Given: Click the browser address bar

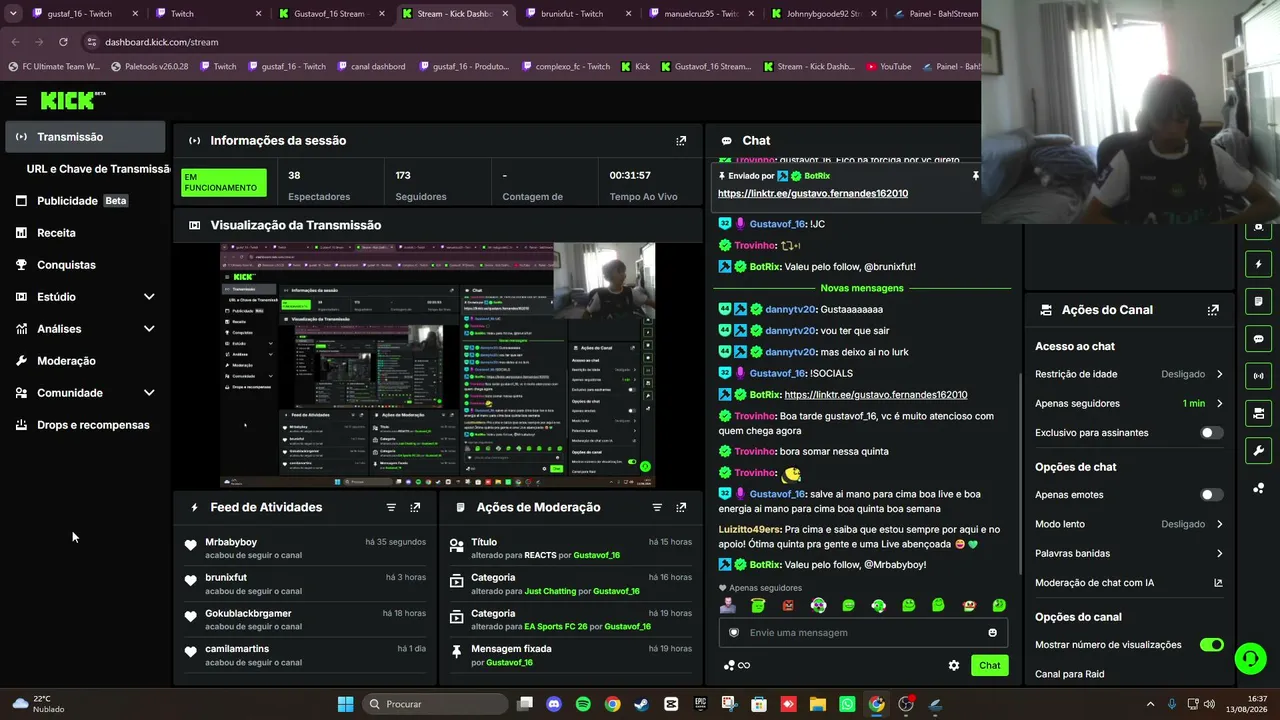Looking at the screenshot, I should [x=530, y=42].
